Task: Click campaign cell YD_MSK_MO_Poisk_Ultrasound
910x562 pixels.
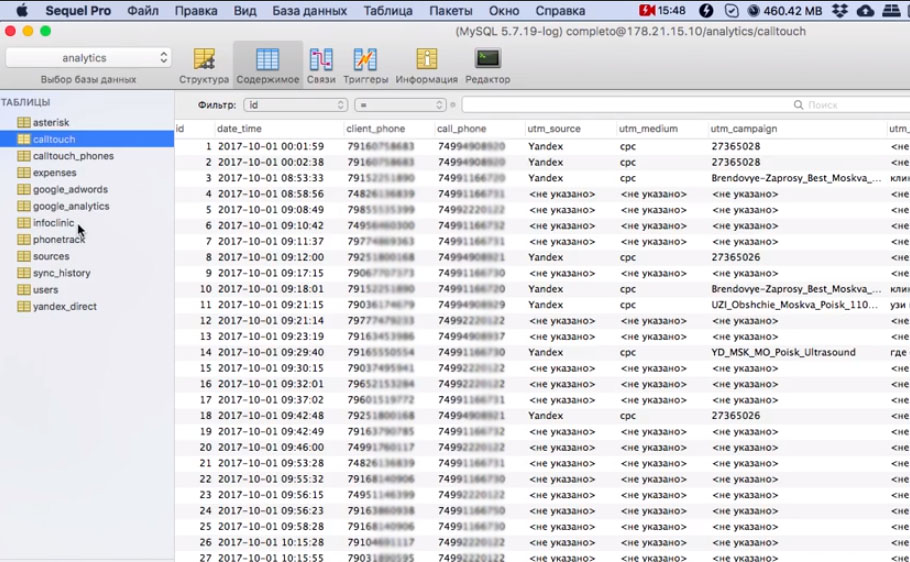Action: pos(783,352)
